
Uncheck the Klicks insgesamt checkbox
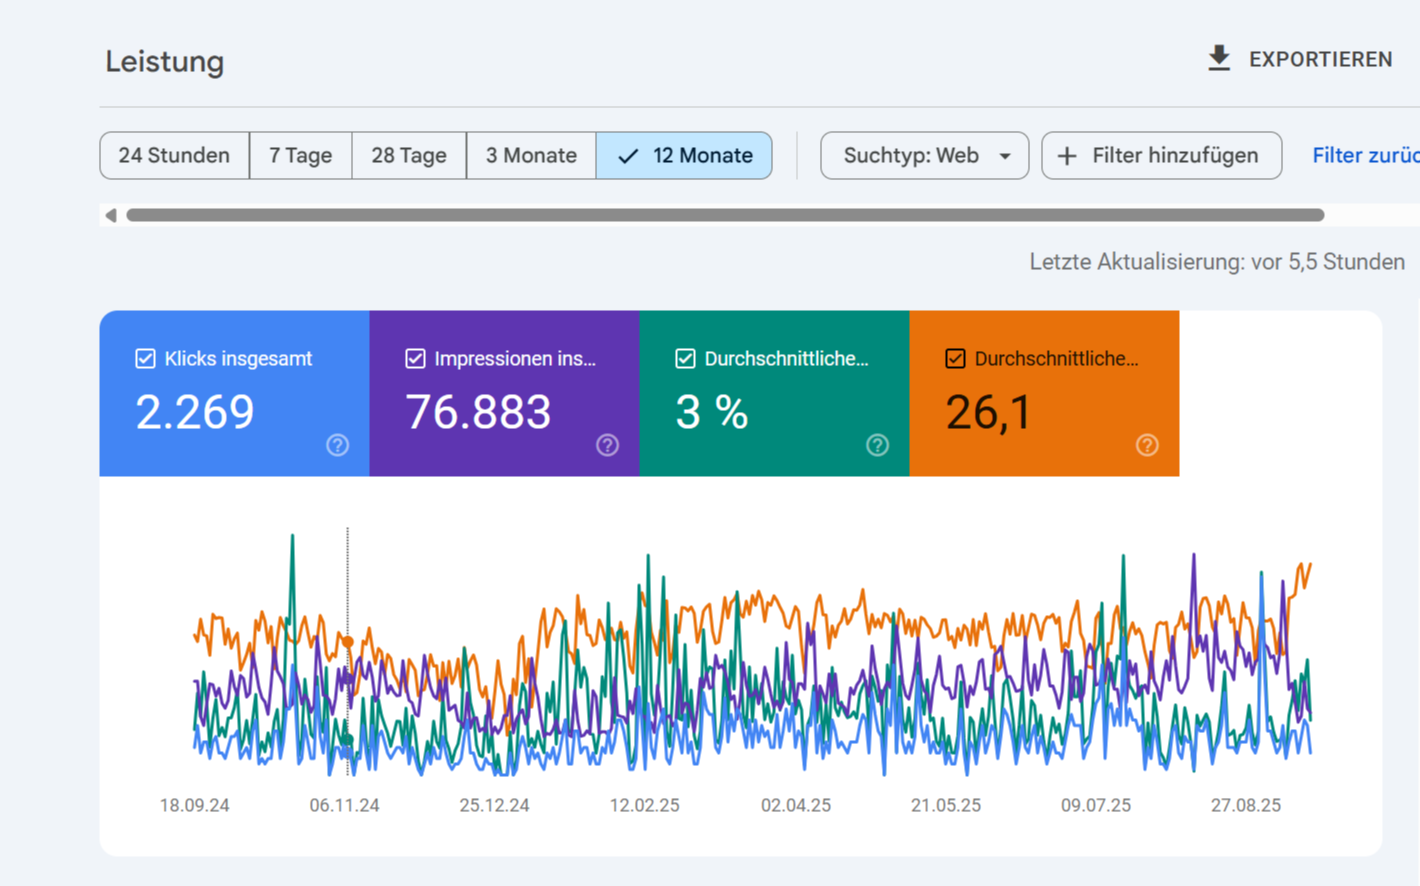coord(145,359)
